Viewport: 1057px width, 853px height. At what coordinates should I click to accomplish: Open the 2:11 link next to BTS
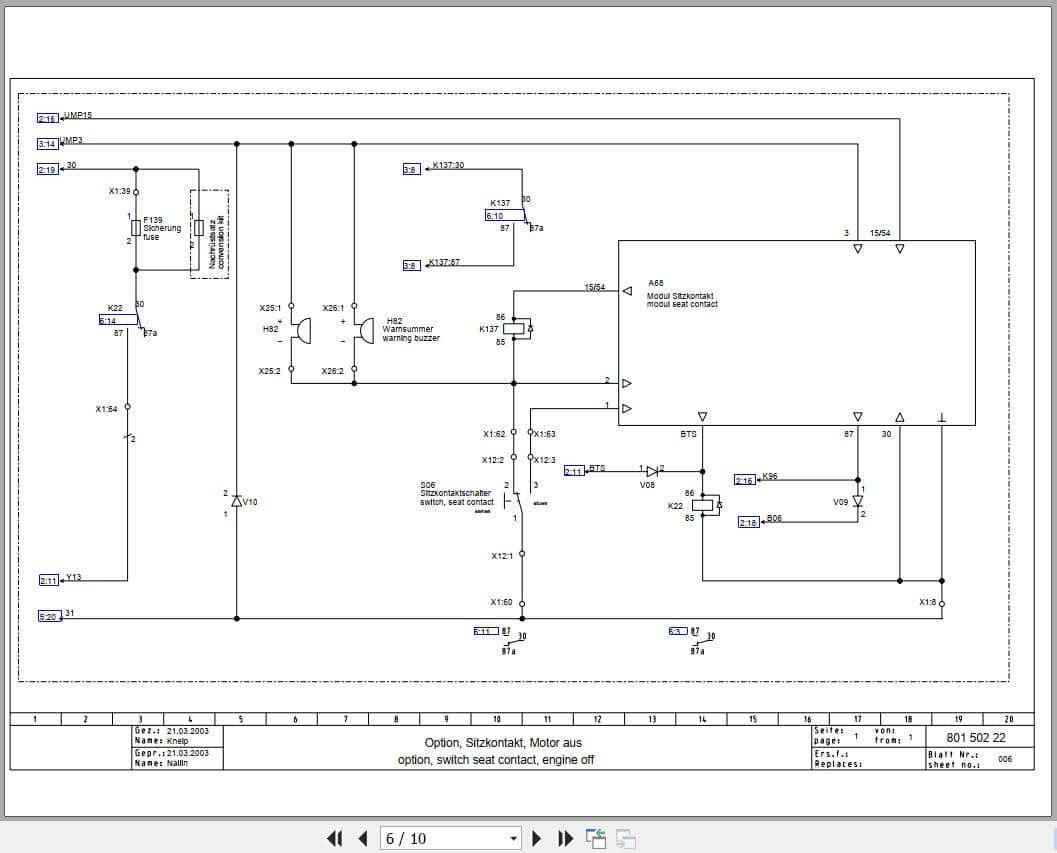(x=574, y=471)
